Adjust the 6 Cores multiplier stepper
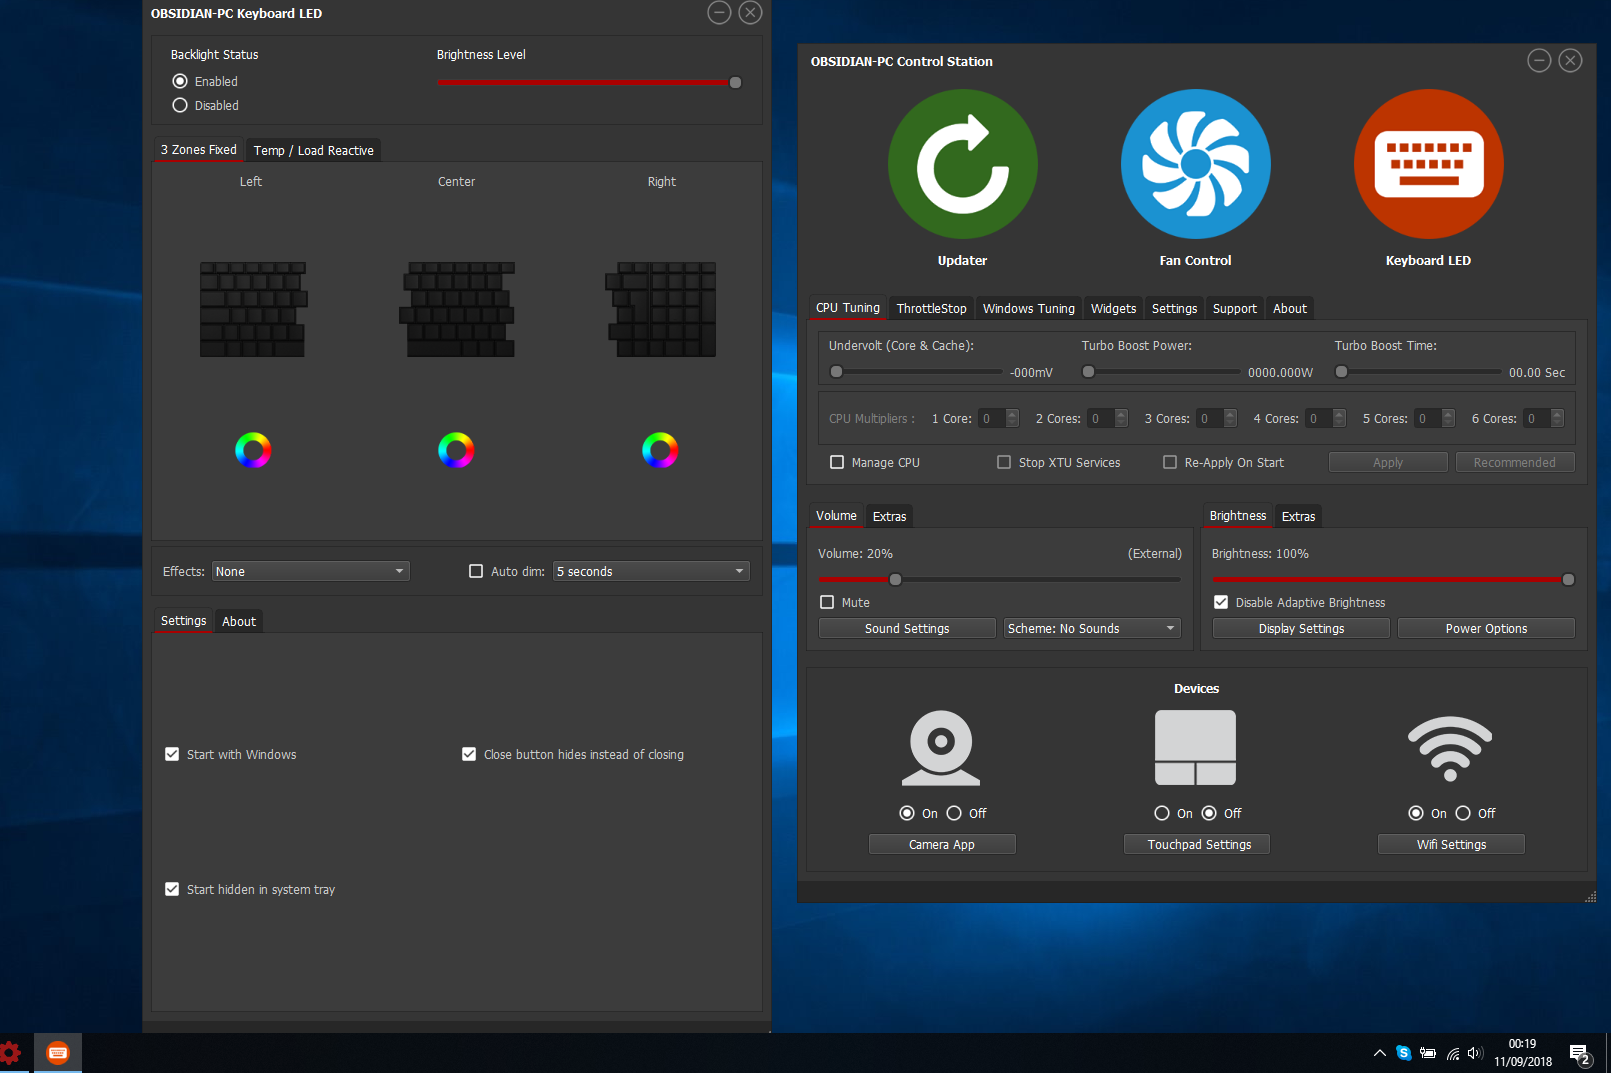 1557,418
